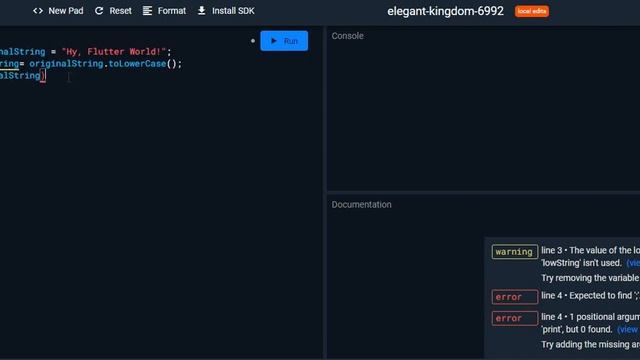Open line 4 'Expected to find' error message

[x=590, y=296]
